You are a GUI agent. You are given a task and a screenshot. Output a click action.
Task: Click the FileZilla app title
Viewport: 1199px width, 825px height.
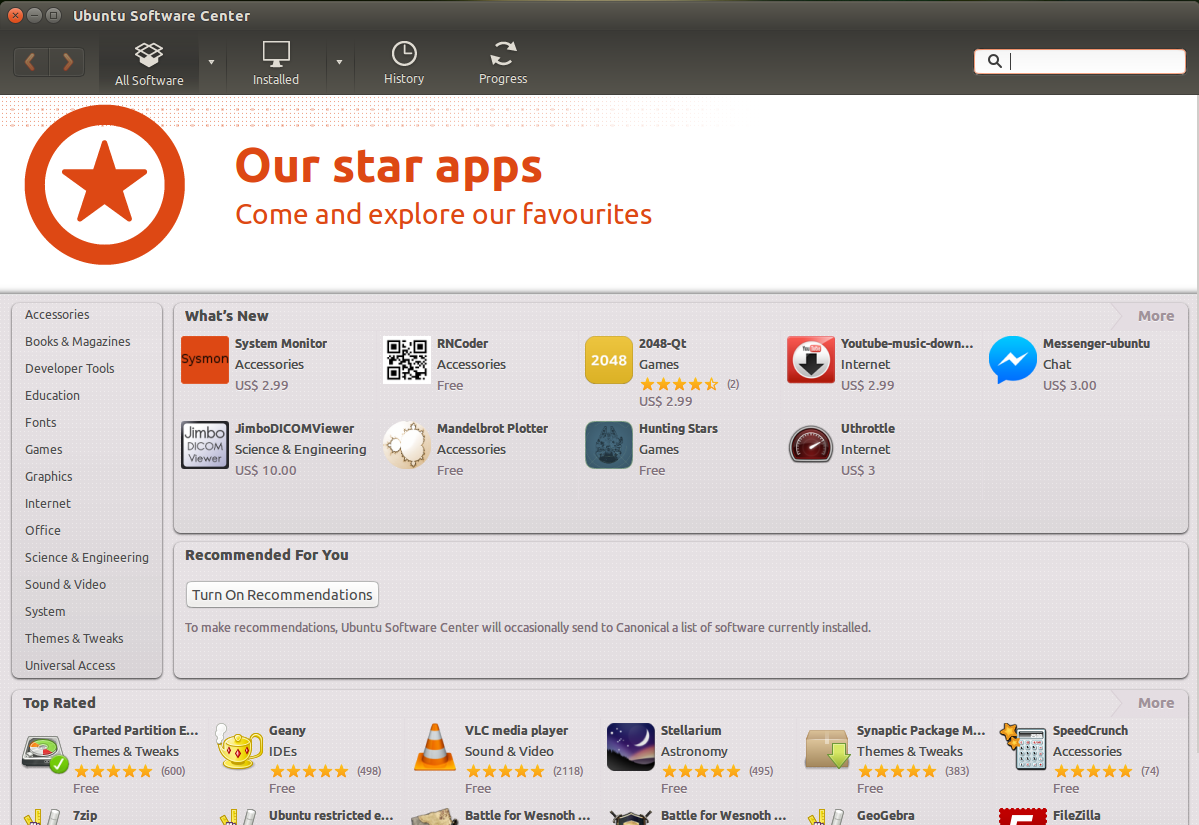point(1076,815)
